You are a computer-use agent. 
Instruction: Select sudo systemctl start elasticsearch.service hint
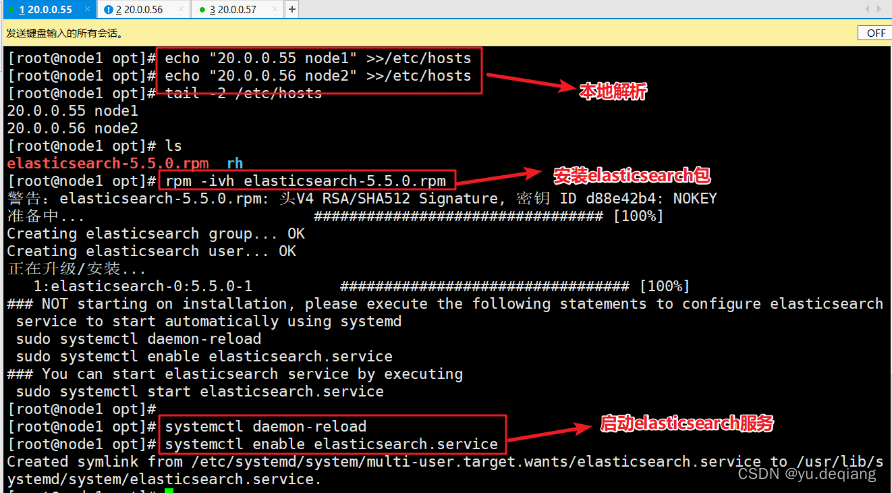click(x=199, y=392)
